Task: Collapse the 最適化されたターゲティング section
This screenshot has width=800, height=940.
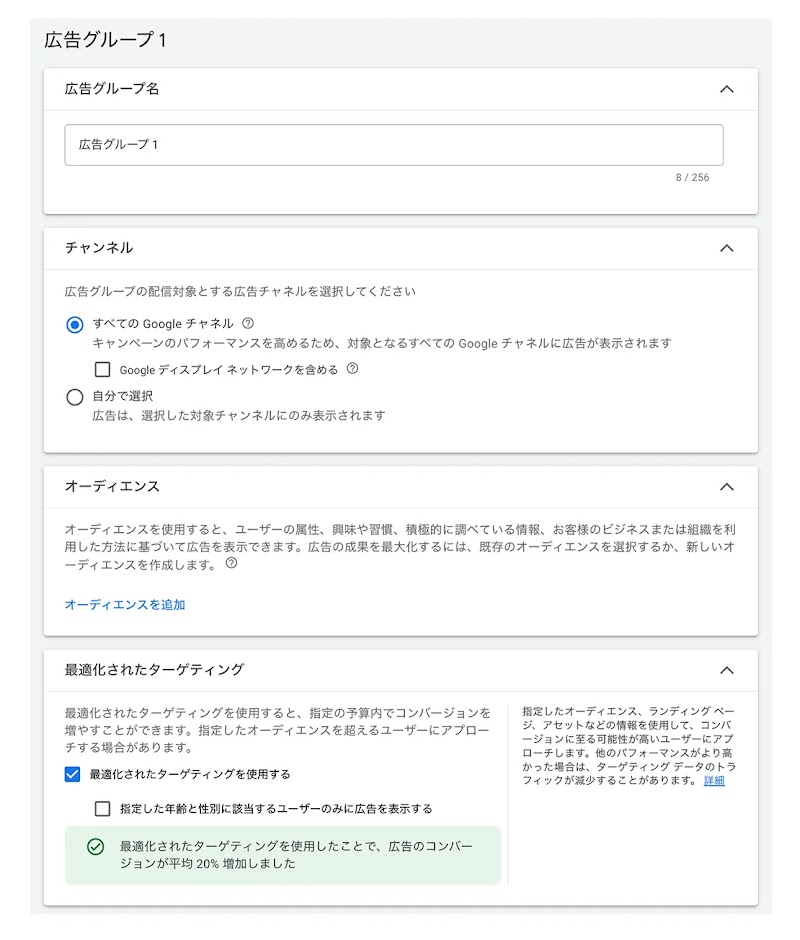Action: (x=728, y=670)
